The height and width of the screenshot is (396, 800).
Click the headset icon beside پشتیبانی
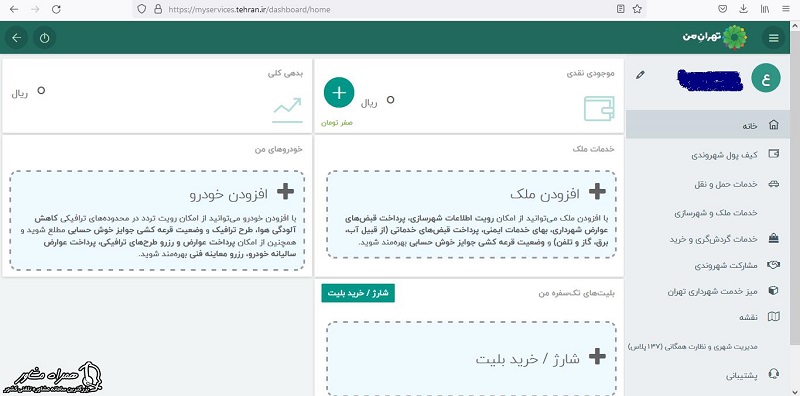click(773, 375)
